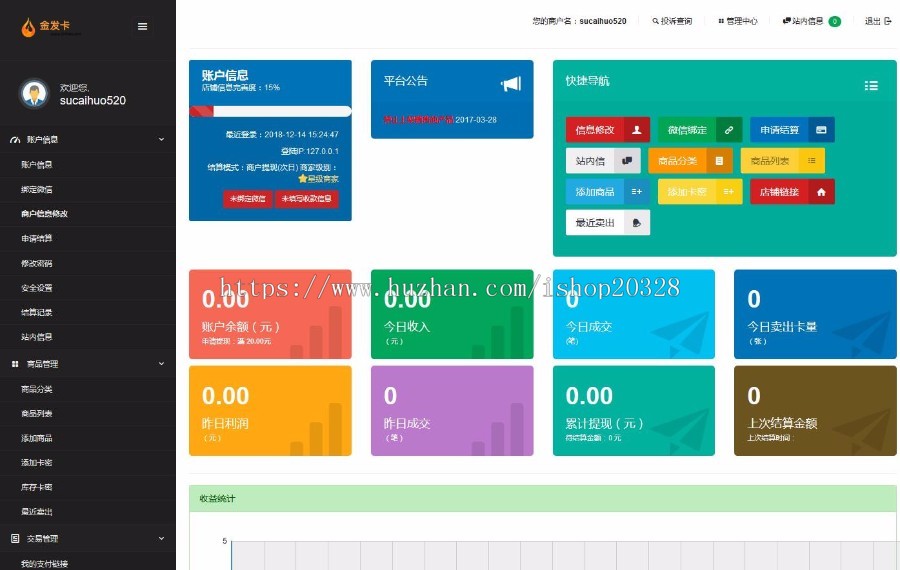Viewport: 900px width, 570px height.
Task: Click the blue 今日卖出卡量 card
Action: (815, 314)
